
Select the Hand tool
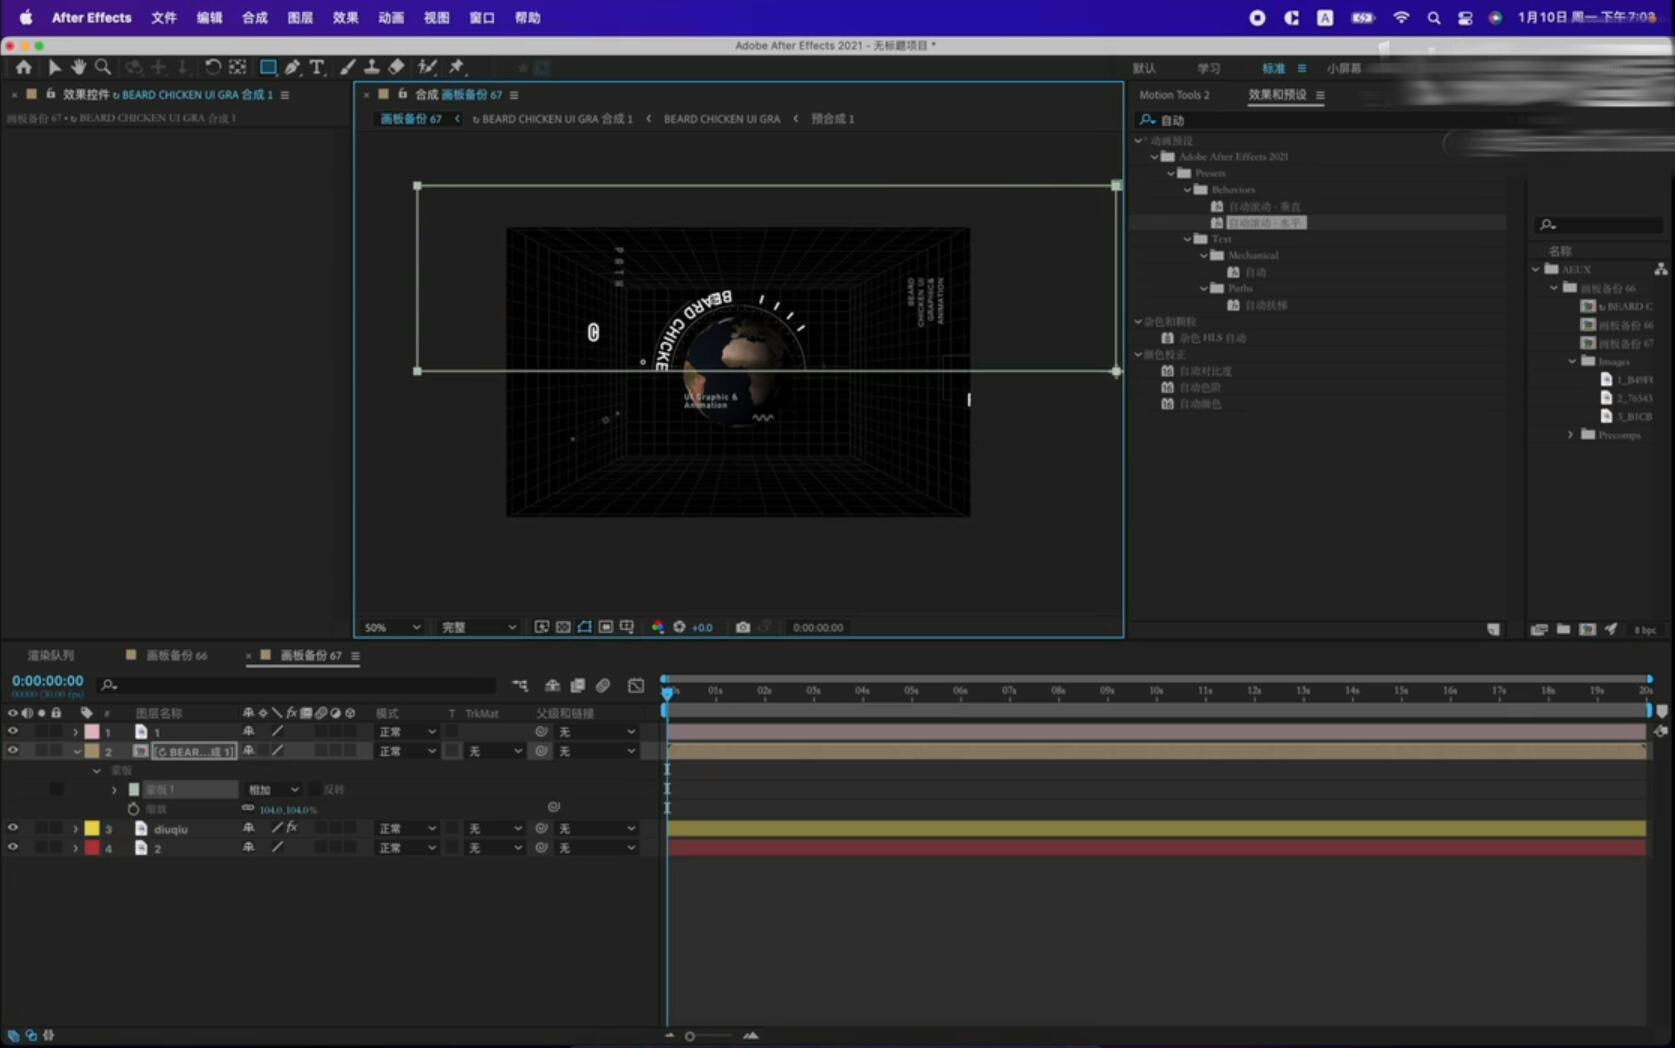[x=78, y=67]
